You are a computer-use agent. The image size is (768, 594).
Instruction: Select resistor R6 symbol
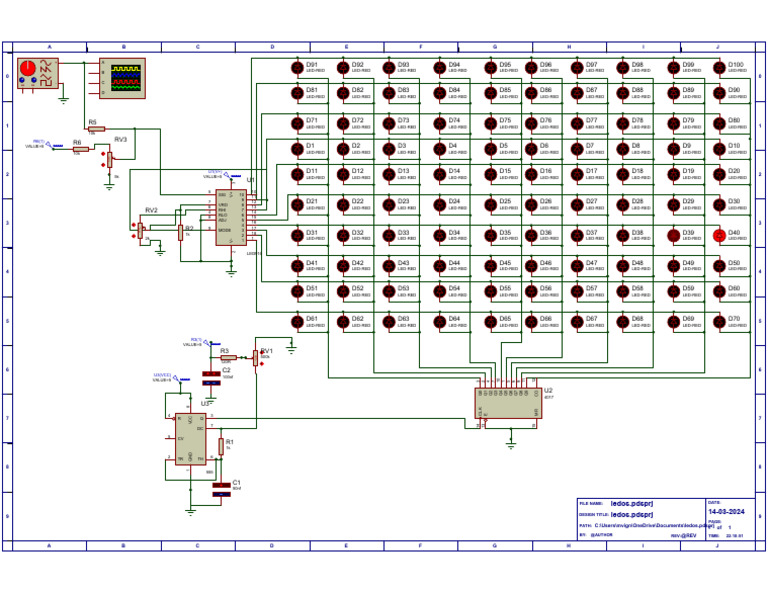(81, 149)
